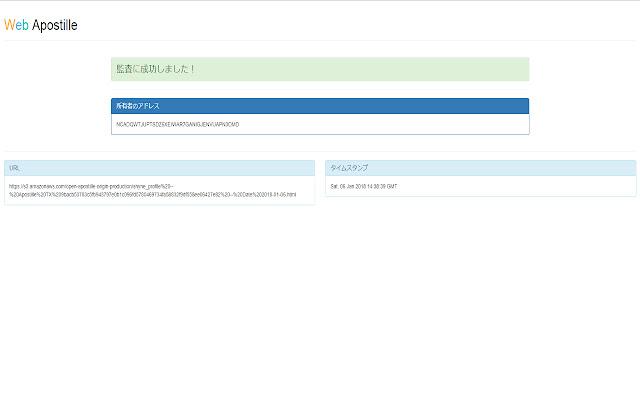The image size is (640, 400).
Task: Select the timestamp value ending in GMT
Action: [x=364, y=187]
